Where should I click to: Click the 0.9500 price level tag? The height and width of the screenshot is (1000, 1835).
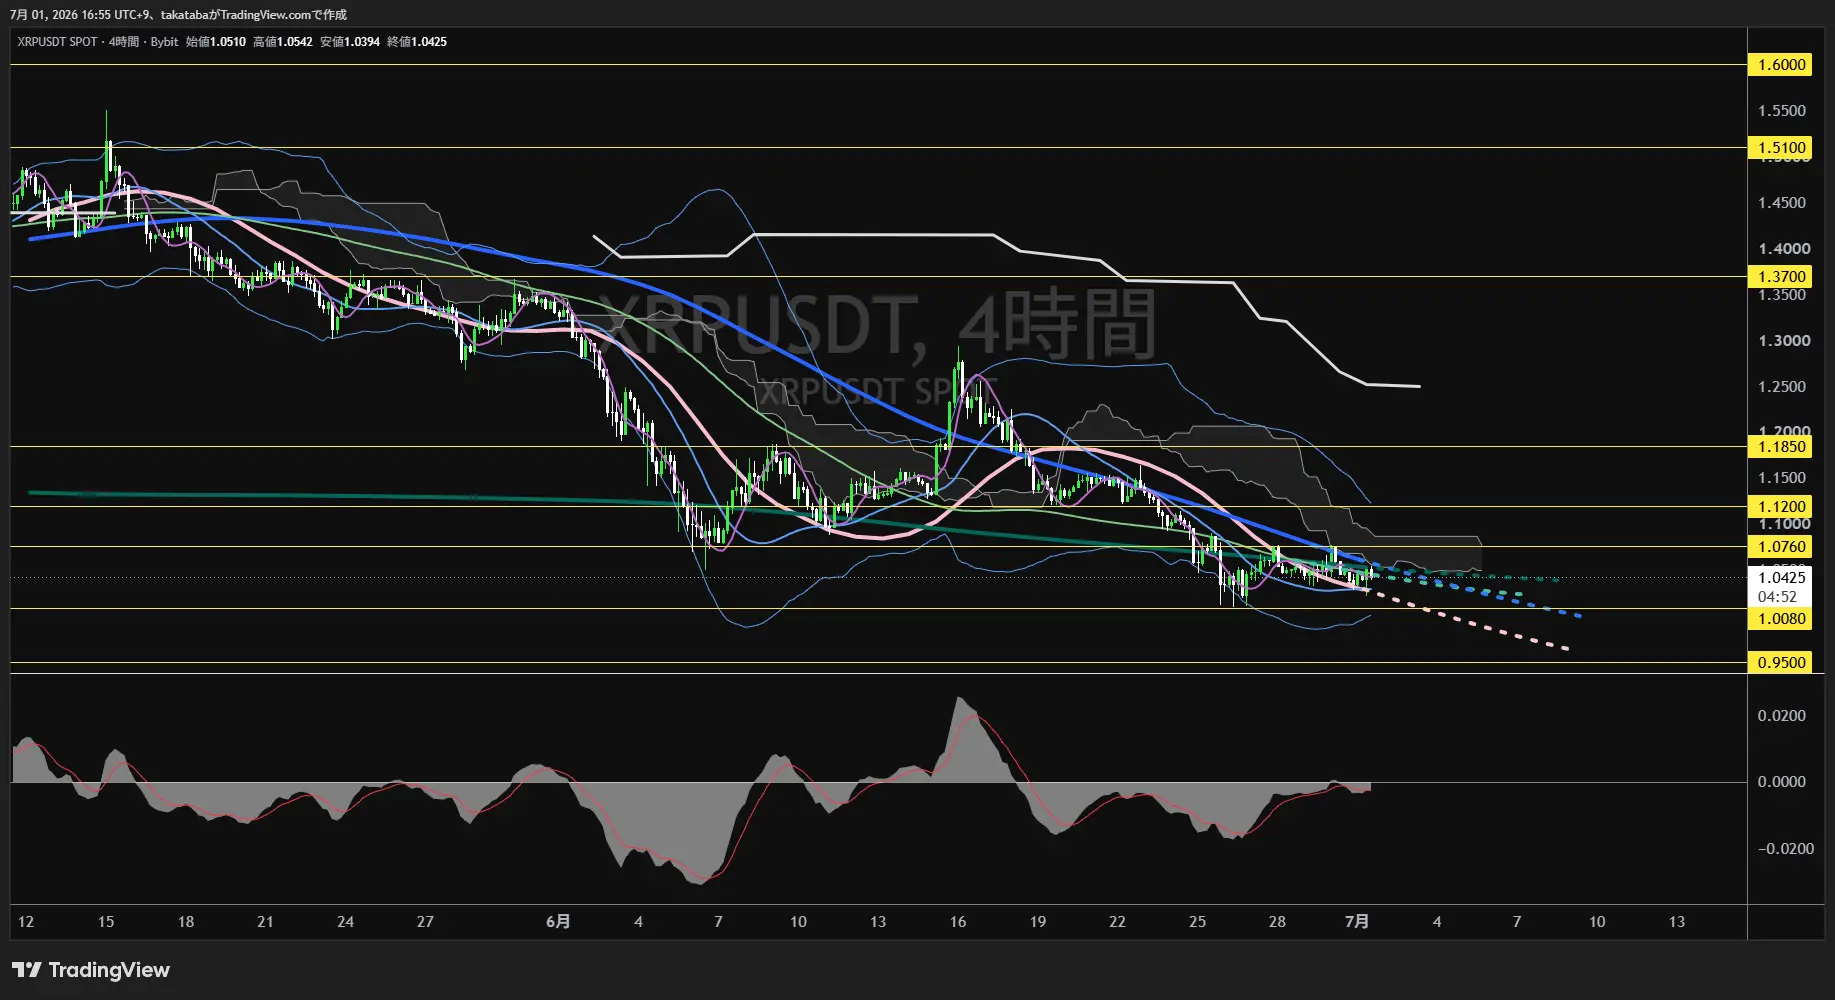tap(1781, 663)
